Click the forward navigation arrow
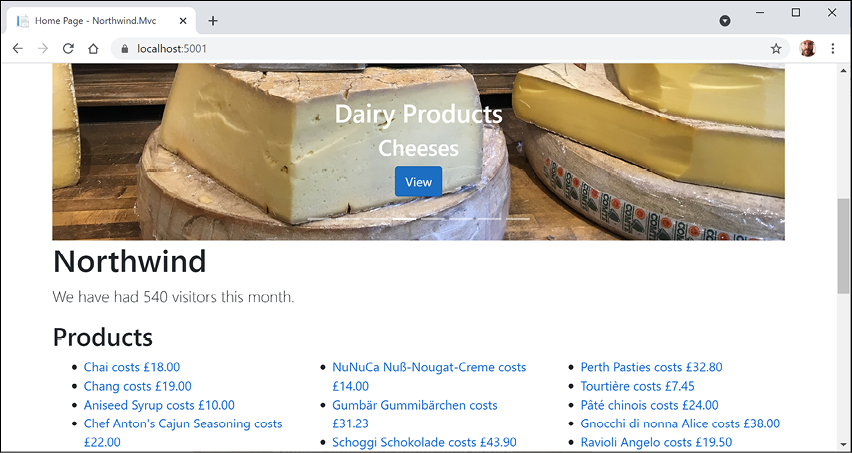Image resolution: width=852 pixels, height=453 pixels. (x=43, y=49)
